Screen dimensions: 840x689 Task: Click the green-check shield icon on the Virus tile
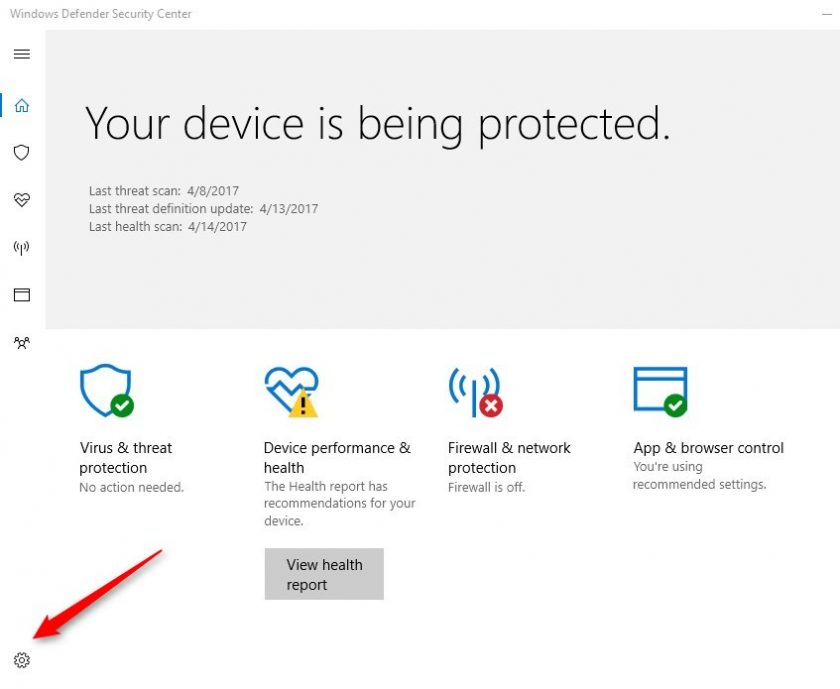pos(104,390)
